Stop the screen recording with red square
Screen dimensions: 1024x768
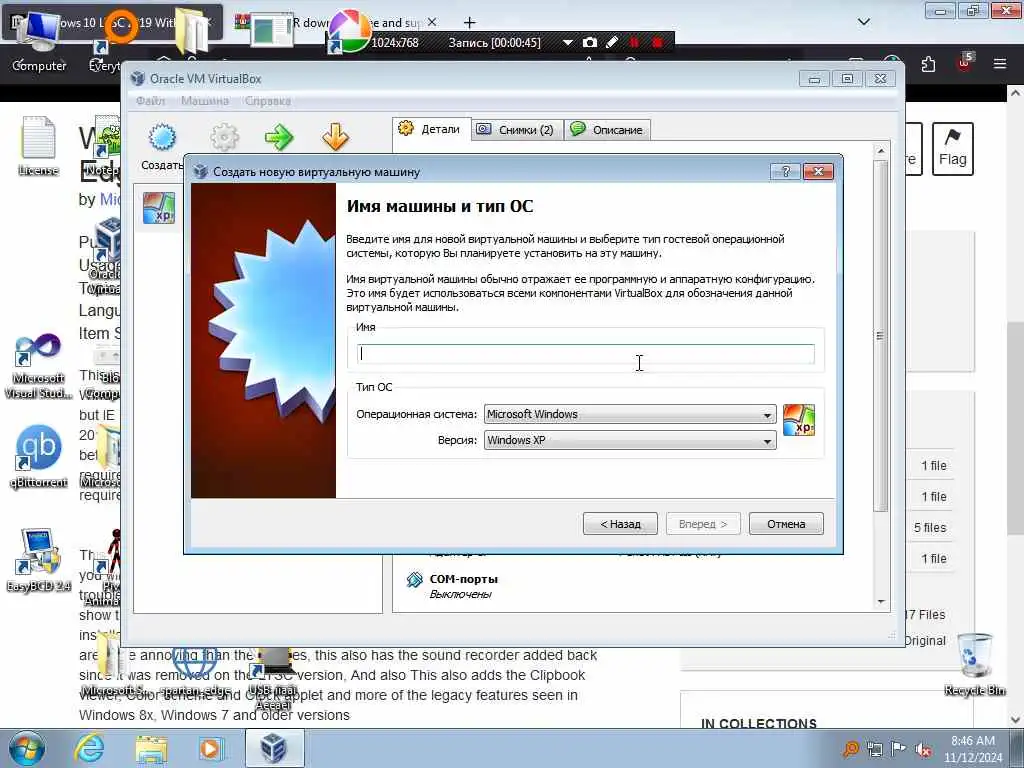click(x=658, y=42)
